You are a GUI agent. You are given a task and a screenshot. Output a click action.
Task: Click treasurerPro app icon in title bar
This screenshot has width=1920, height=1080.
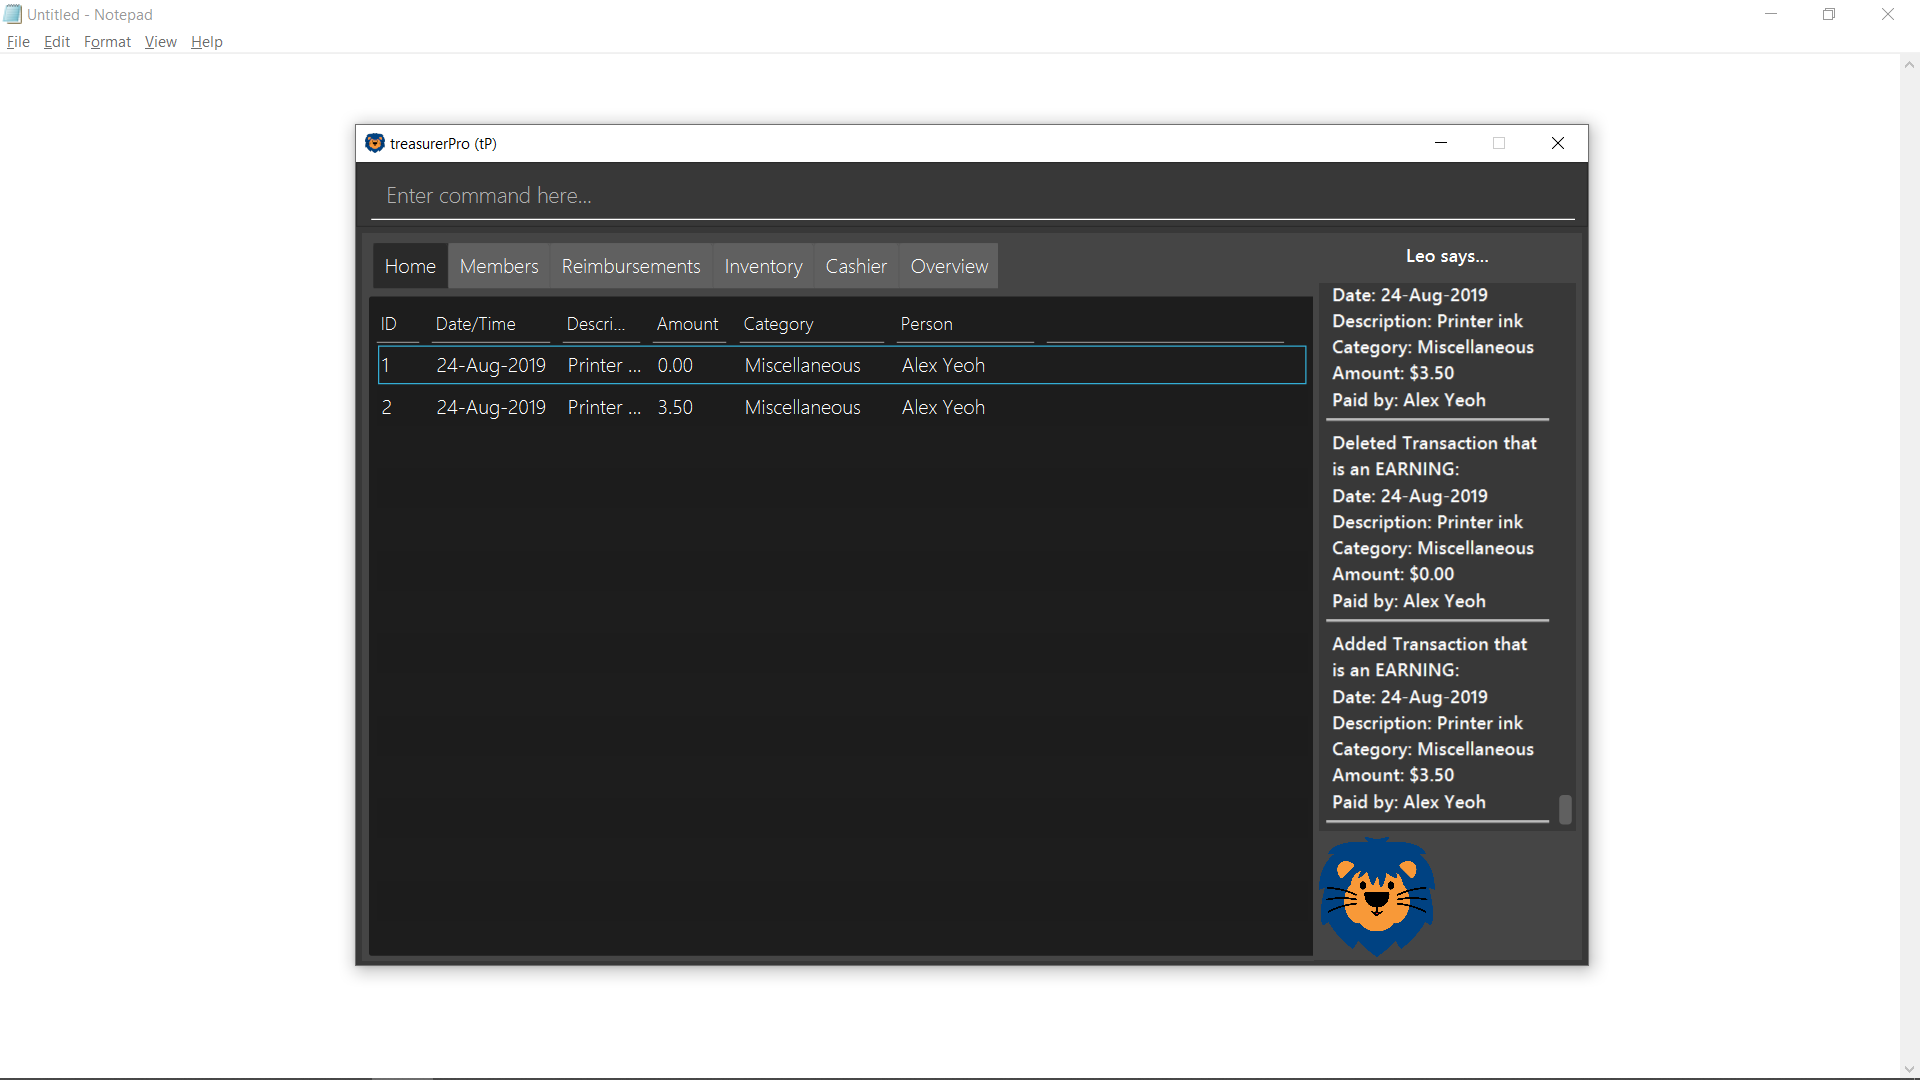(375, 143)
